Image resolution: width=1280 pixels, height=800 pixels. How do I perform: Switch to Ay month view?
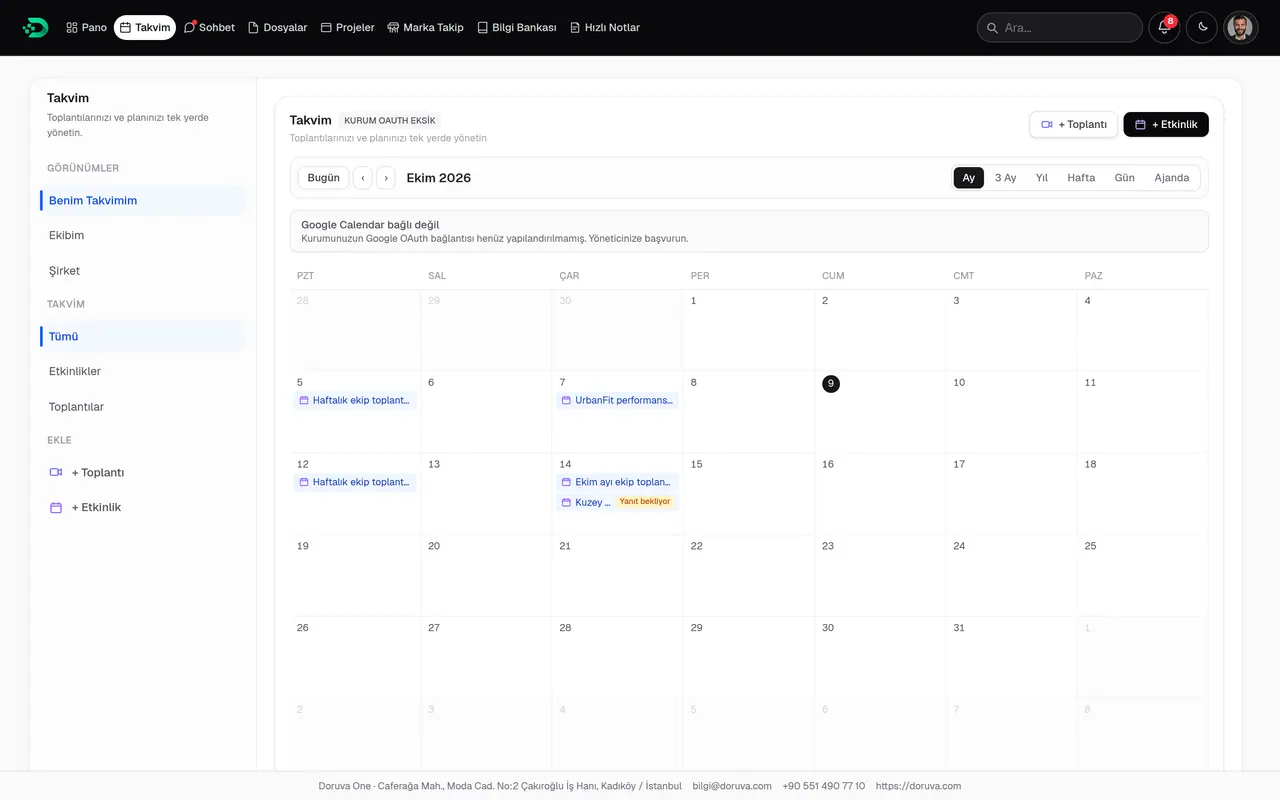[x=969, y=178]
